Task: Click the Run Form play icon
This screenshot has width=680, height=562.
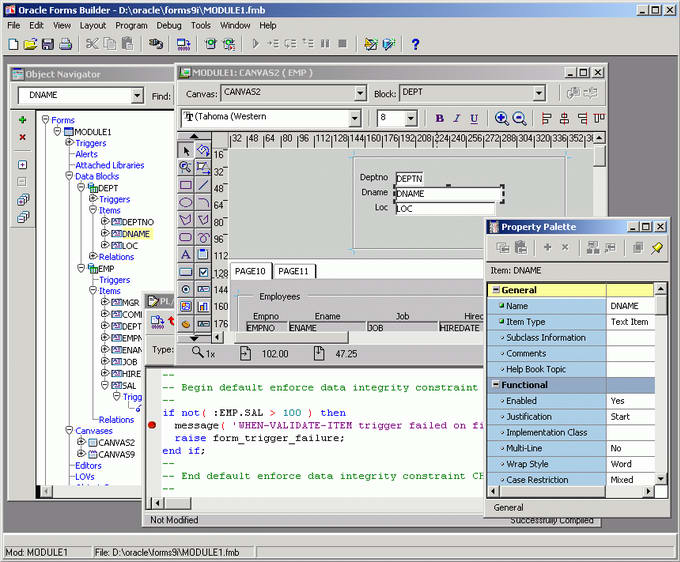Action: 255,44
